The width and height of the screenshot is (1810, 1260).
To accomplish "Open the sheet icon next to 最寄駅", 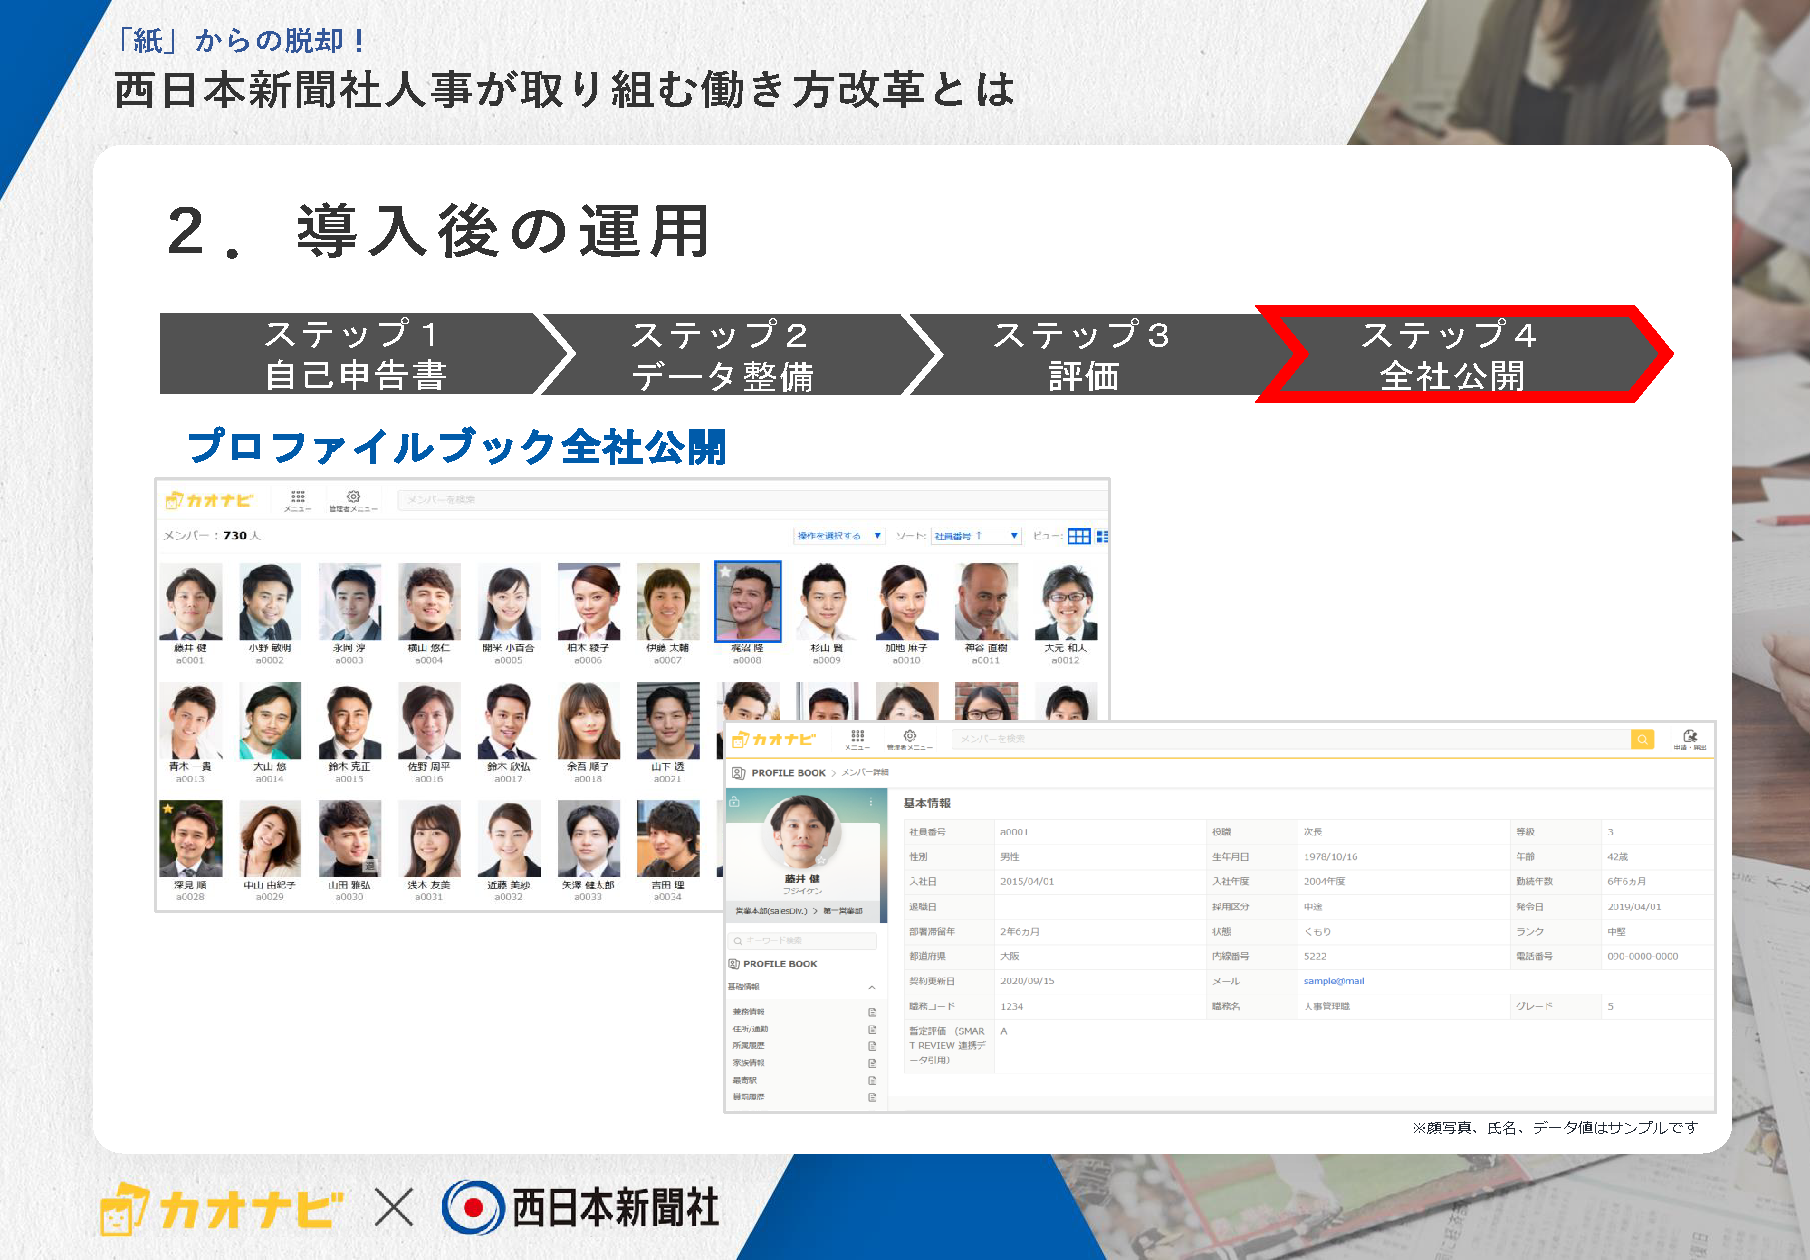I will [x=872, y=1080].
